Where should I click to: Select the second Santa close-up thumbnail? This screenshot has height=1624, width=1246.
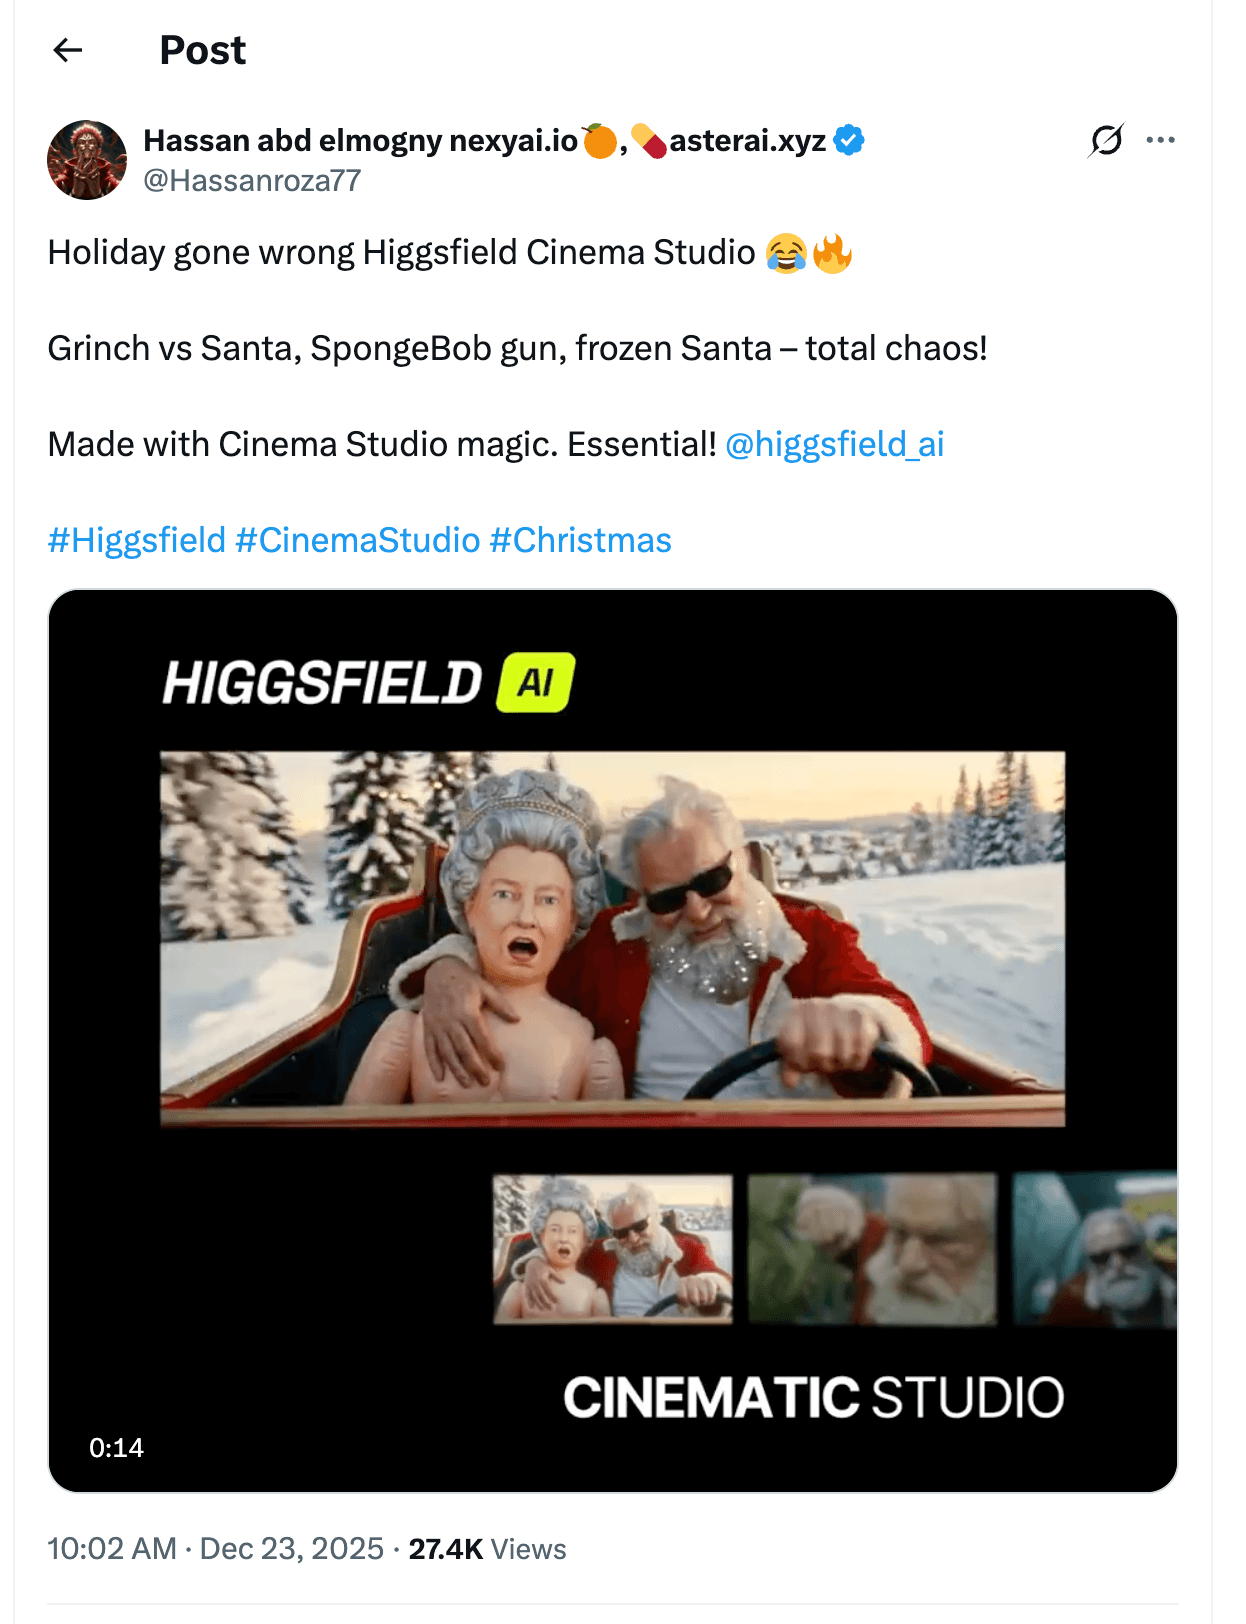pyautogui.click(x=872, y=1249)
